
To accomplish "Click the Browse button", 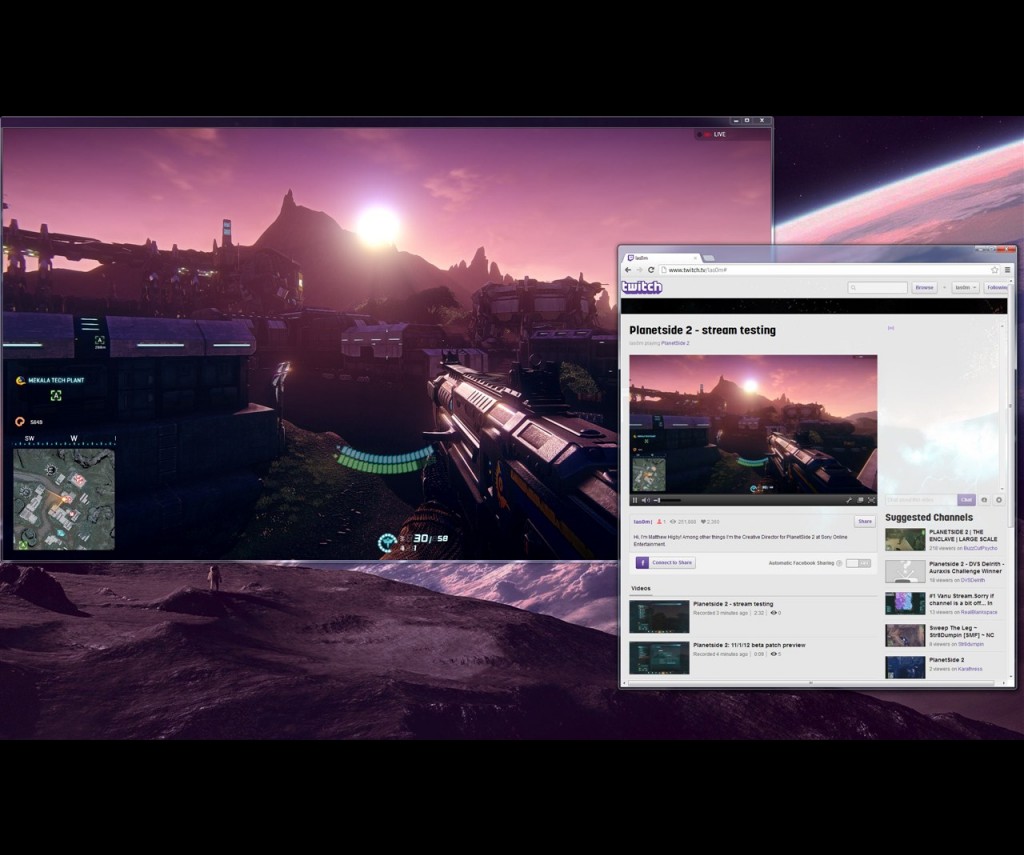I will (924, 288).
